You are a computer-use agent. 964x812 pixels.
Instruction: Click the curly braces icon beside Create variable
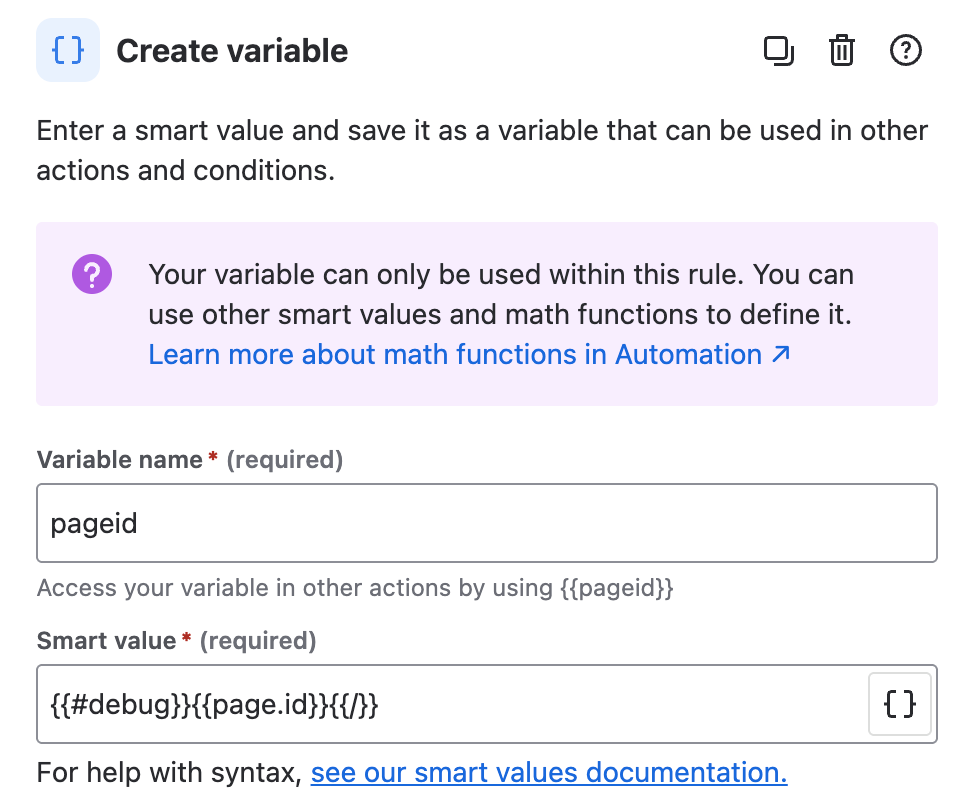coord(67,50)
